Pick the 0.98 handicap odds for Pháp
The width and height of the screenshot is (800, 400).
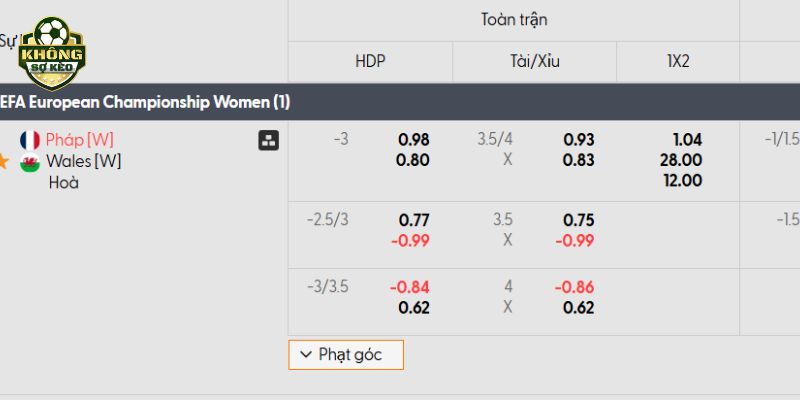(x=414, y=140)
